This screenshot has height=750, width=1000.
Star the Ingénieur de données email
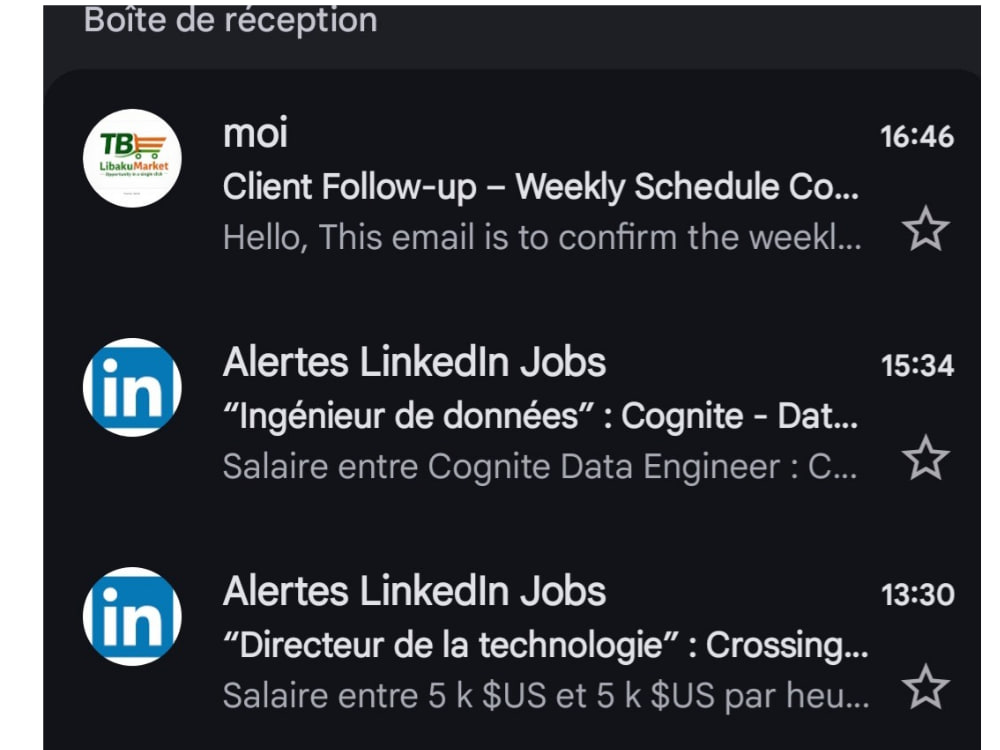925,457
